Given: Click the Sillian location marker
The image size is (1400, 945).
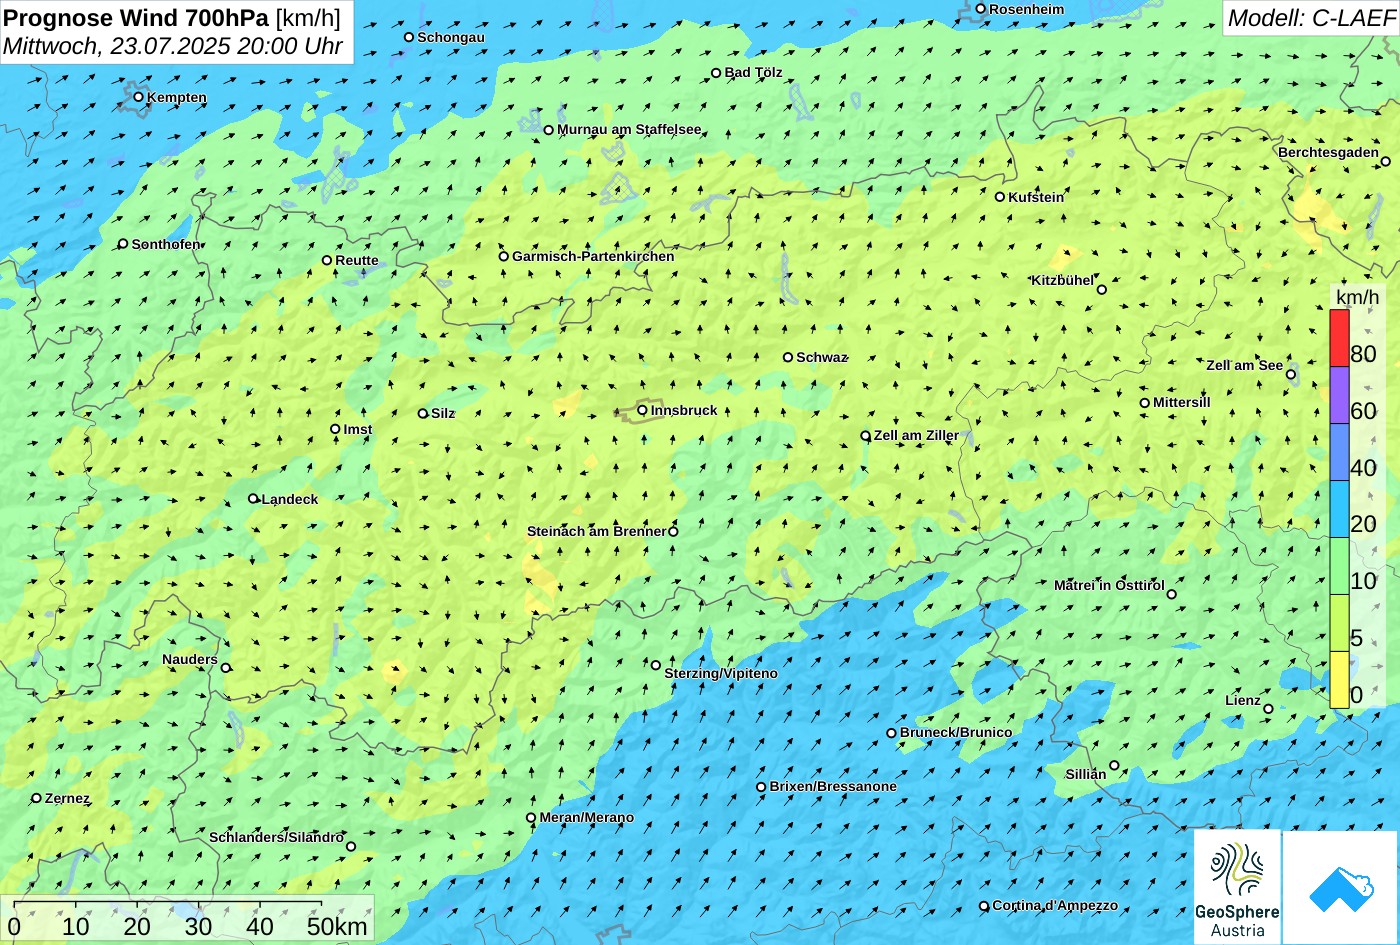Looking at the screenshot, I should pos(1114,766).
